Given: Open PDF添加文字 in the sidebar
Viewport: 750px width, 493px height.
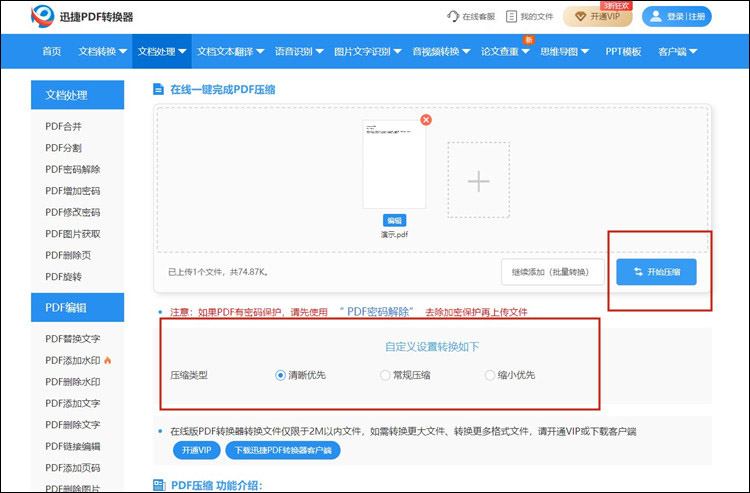Looking at the screenshot, I should click(73, 404).
